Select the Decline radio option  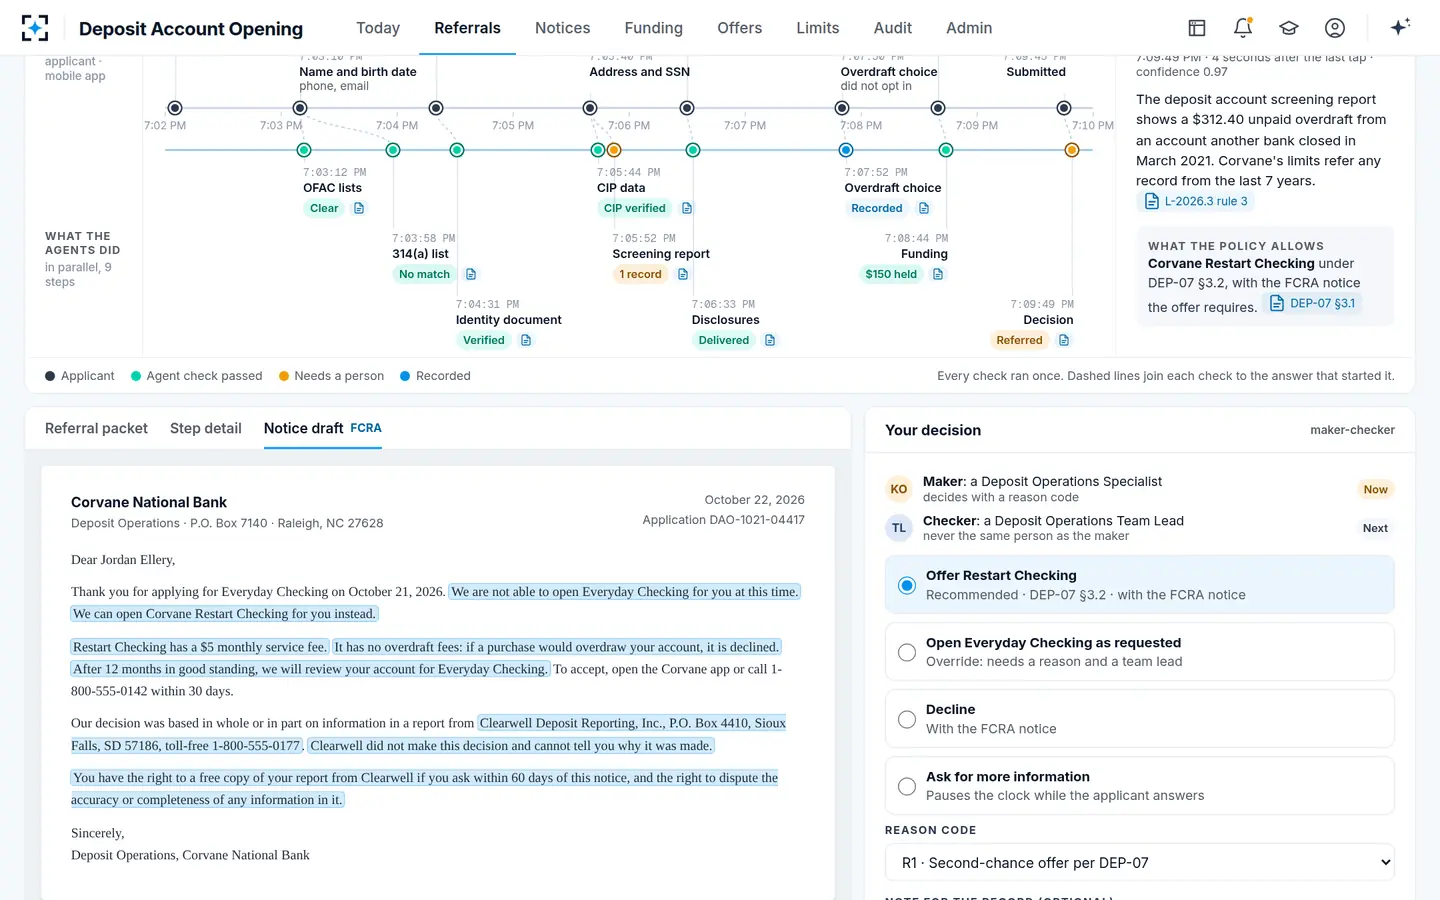pyautogui.click(x=1140, y=719)
